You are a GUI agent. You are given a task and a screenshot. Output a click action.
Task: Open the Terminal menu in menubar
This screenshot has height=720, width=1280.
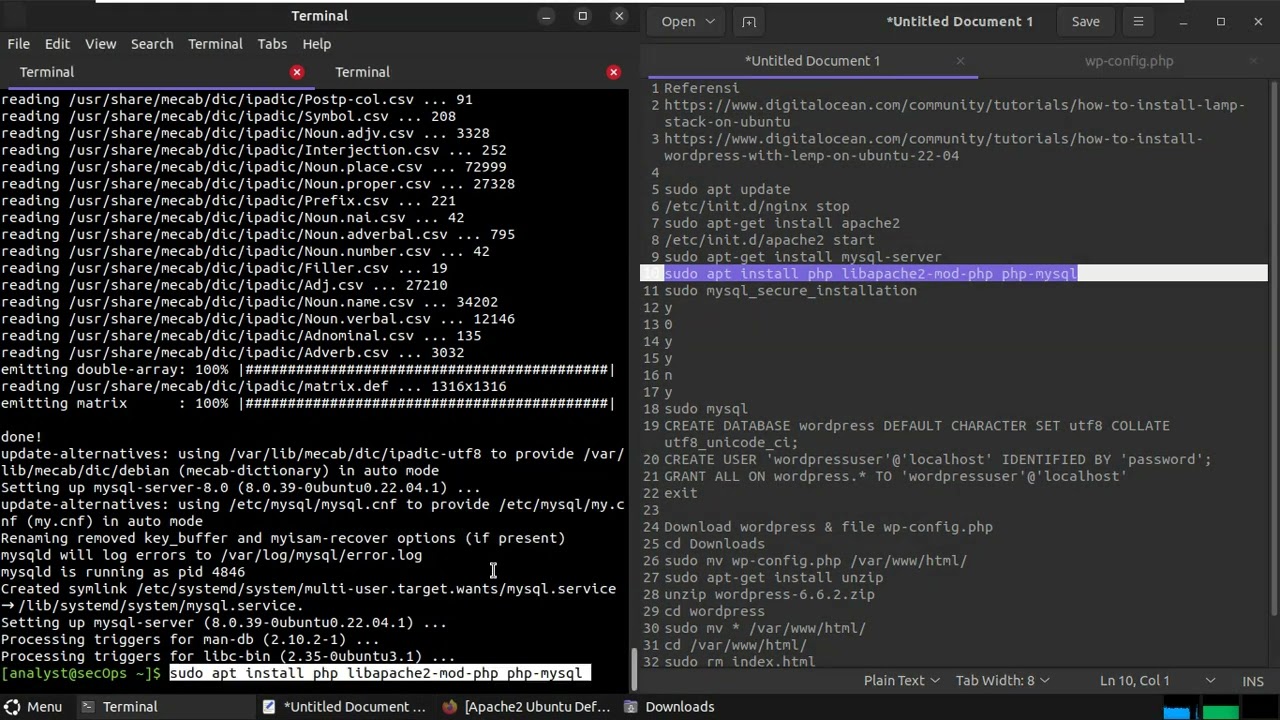(215, 44)
